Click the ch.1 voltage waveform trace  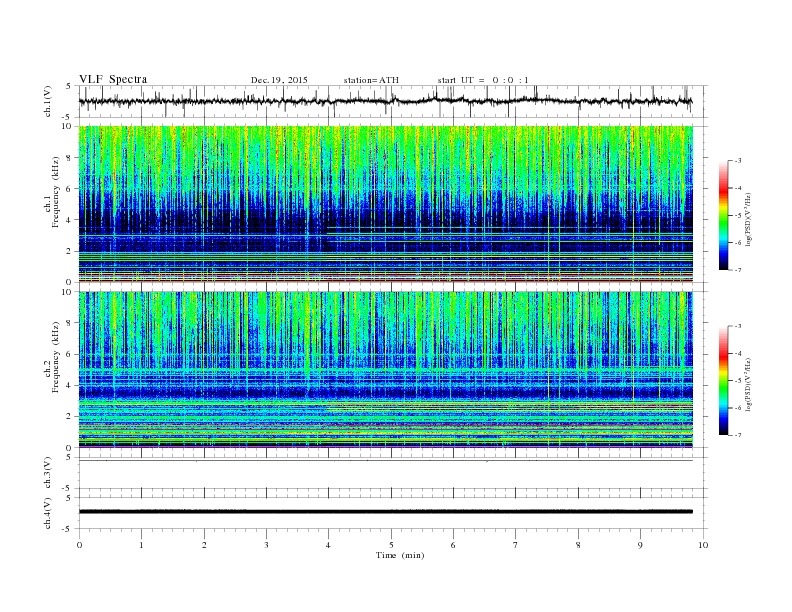click(385, 101)
